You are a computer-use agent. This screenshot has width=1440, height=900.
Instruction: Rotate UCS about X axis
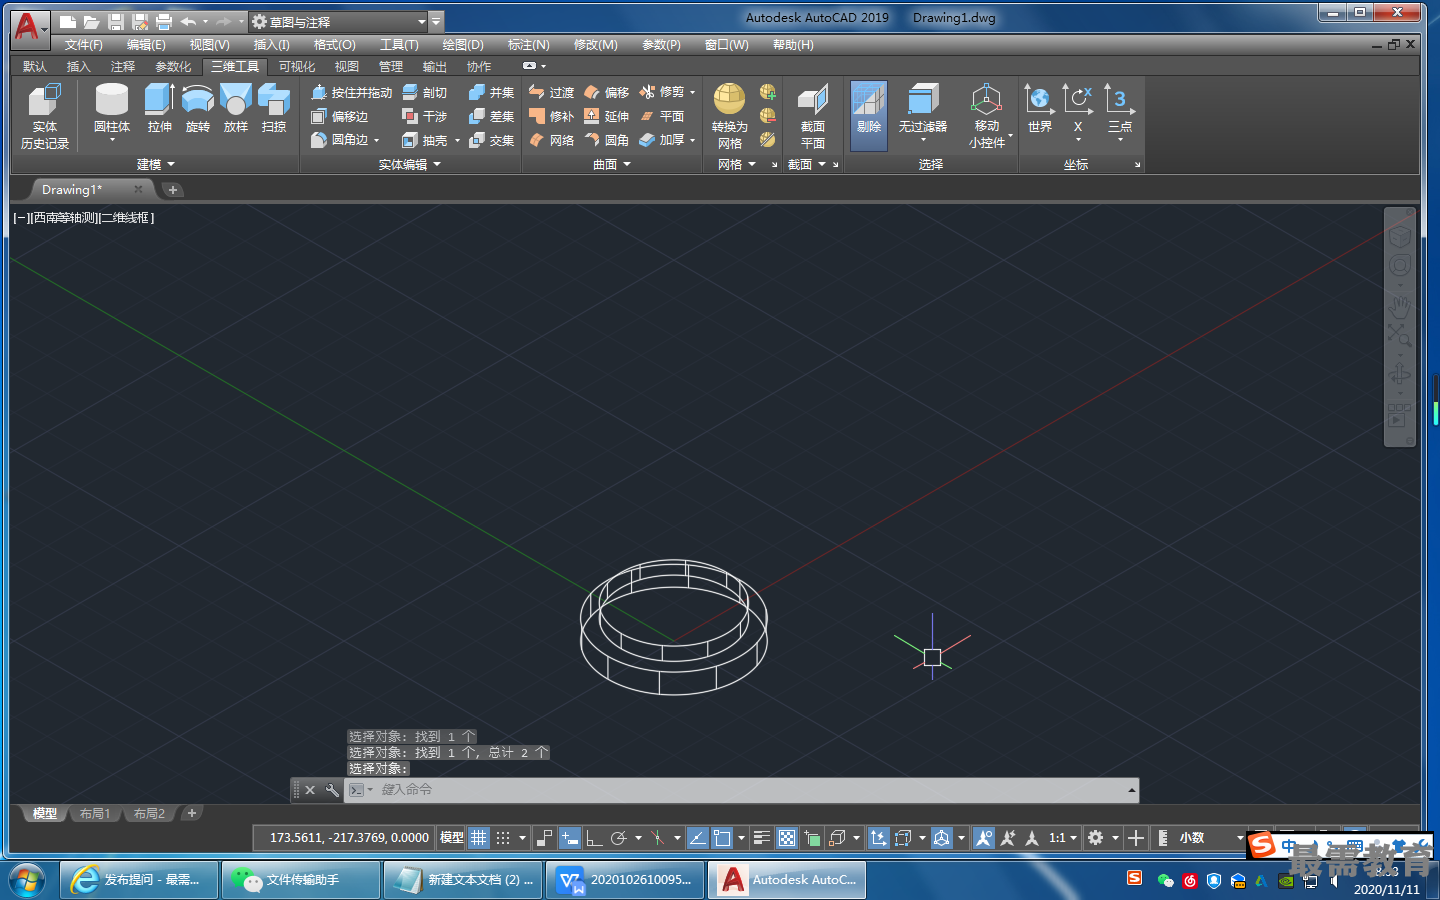pos(1077,110)
